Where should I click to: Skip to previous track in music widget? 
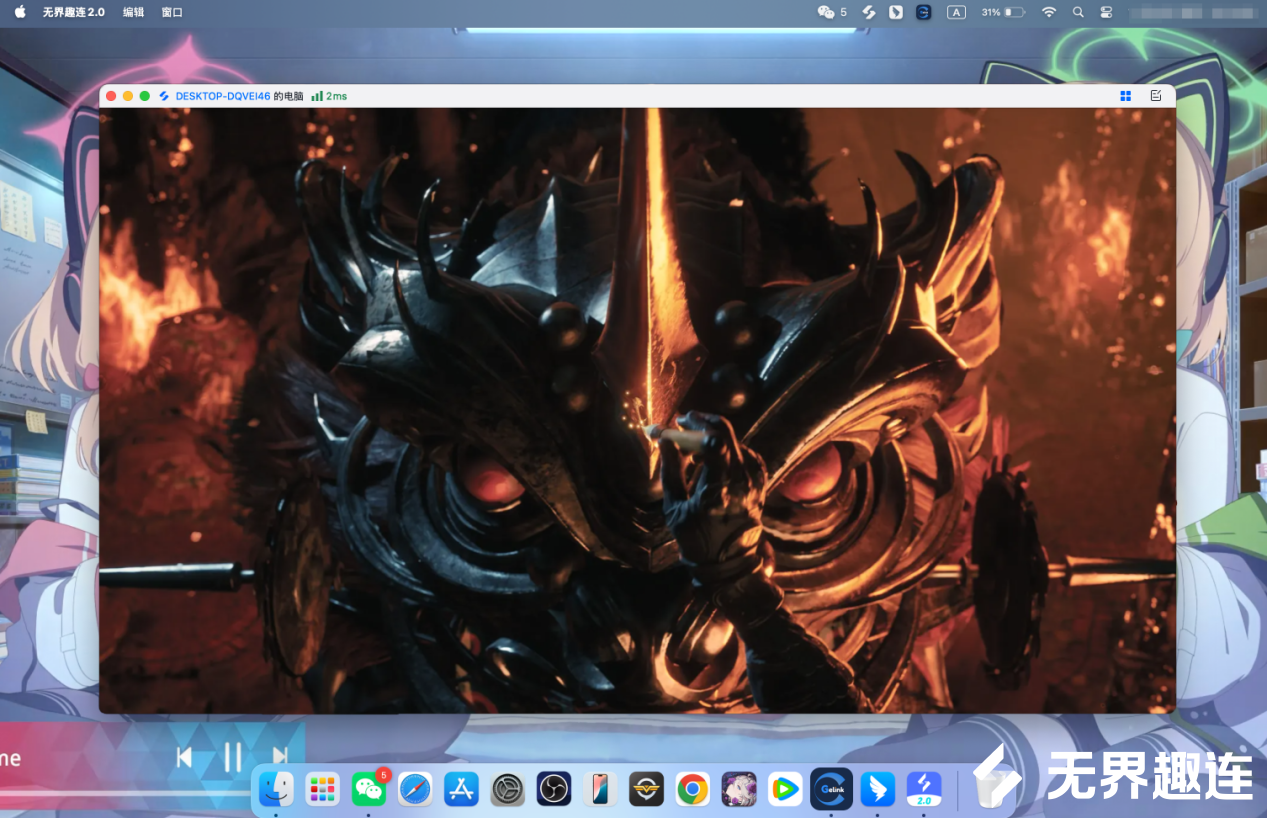click(x=184, y=757)
